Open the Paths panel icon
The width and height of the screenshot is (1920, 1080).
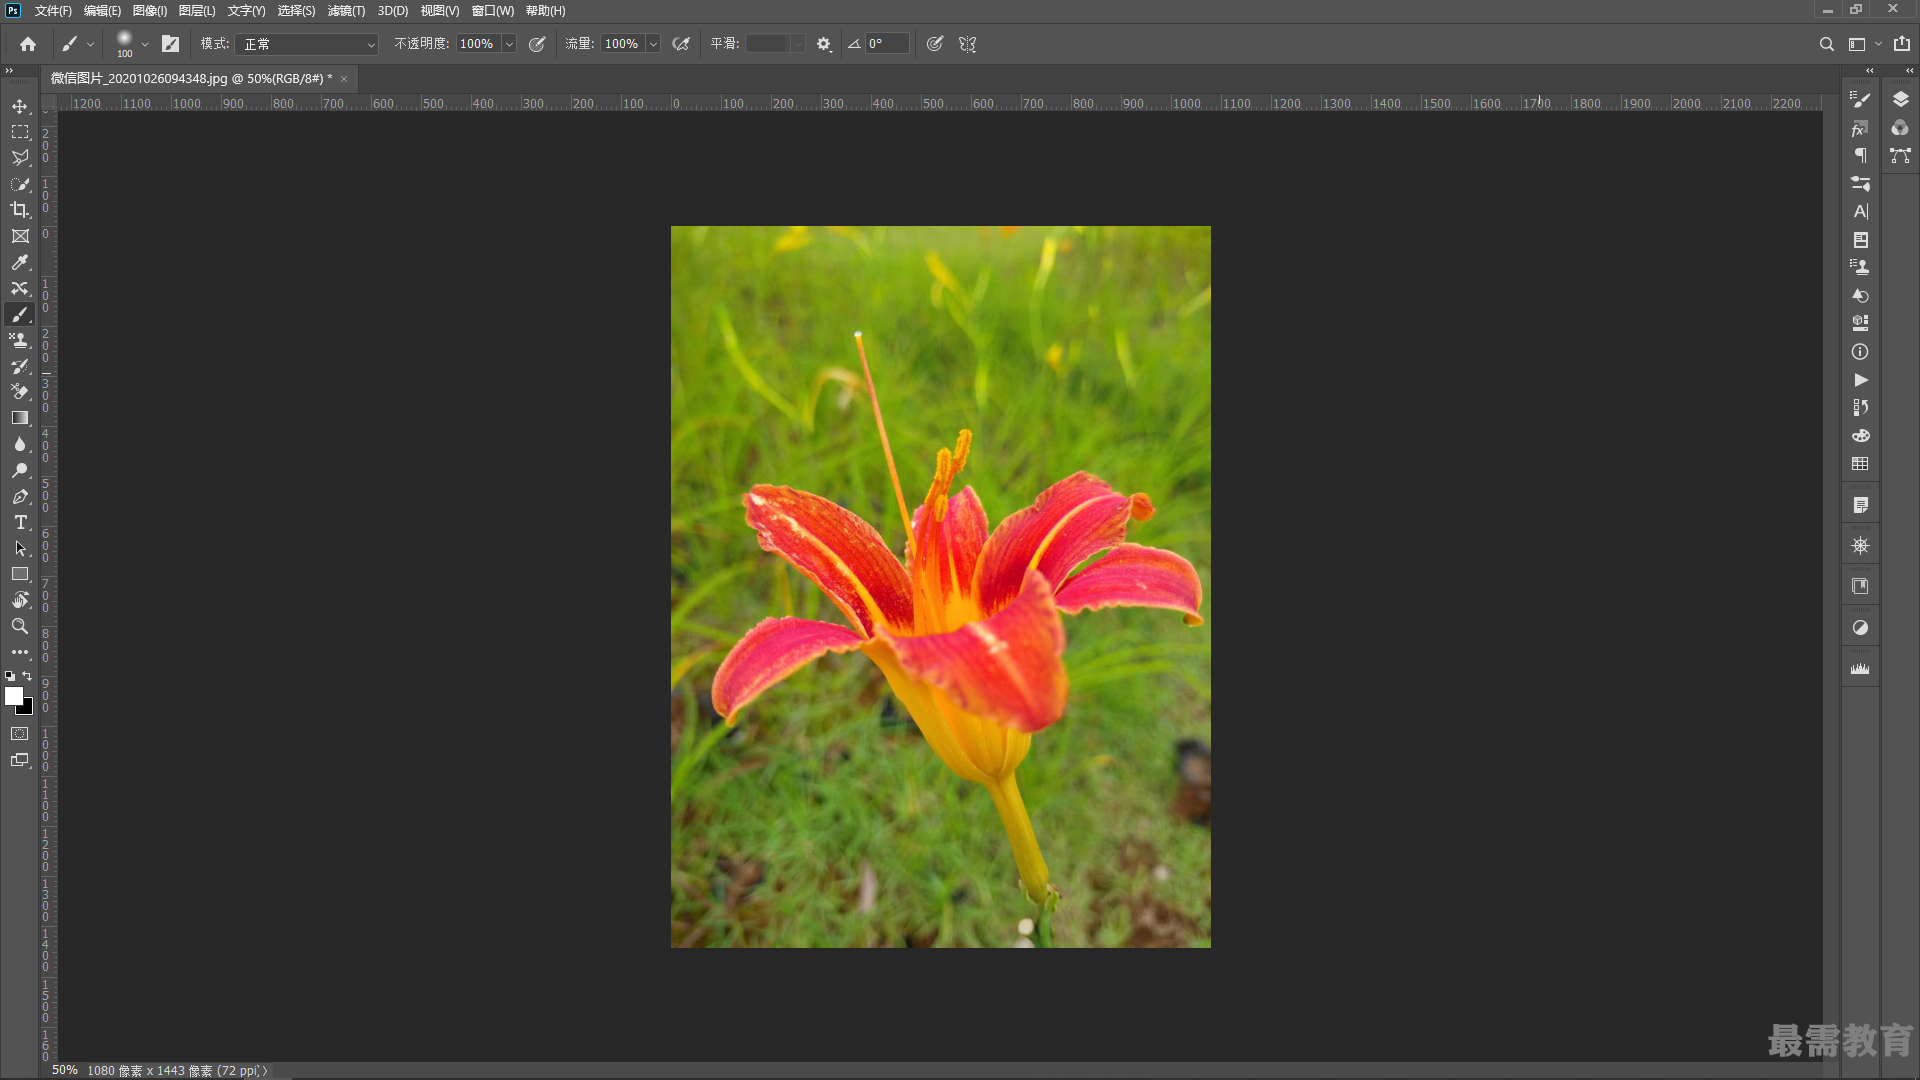point(1900,156)
